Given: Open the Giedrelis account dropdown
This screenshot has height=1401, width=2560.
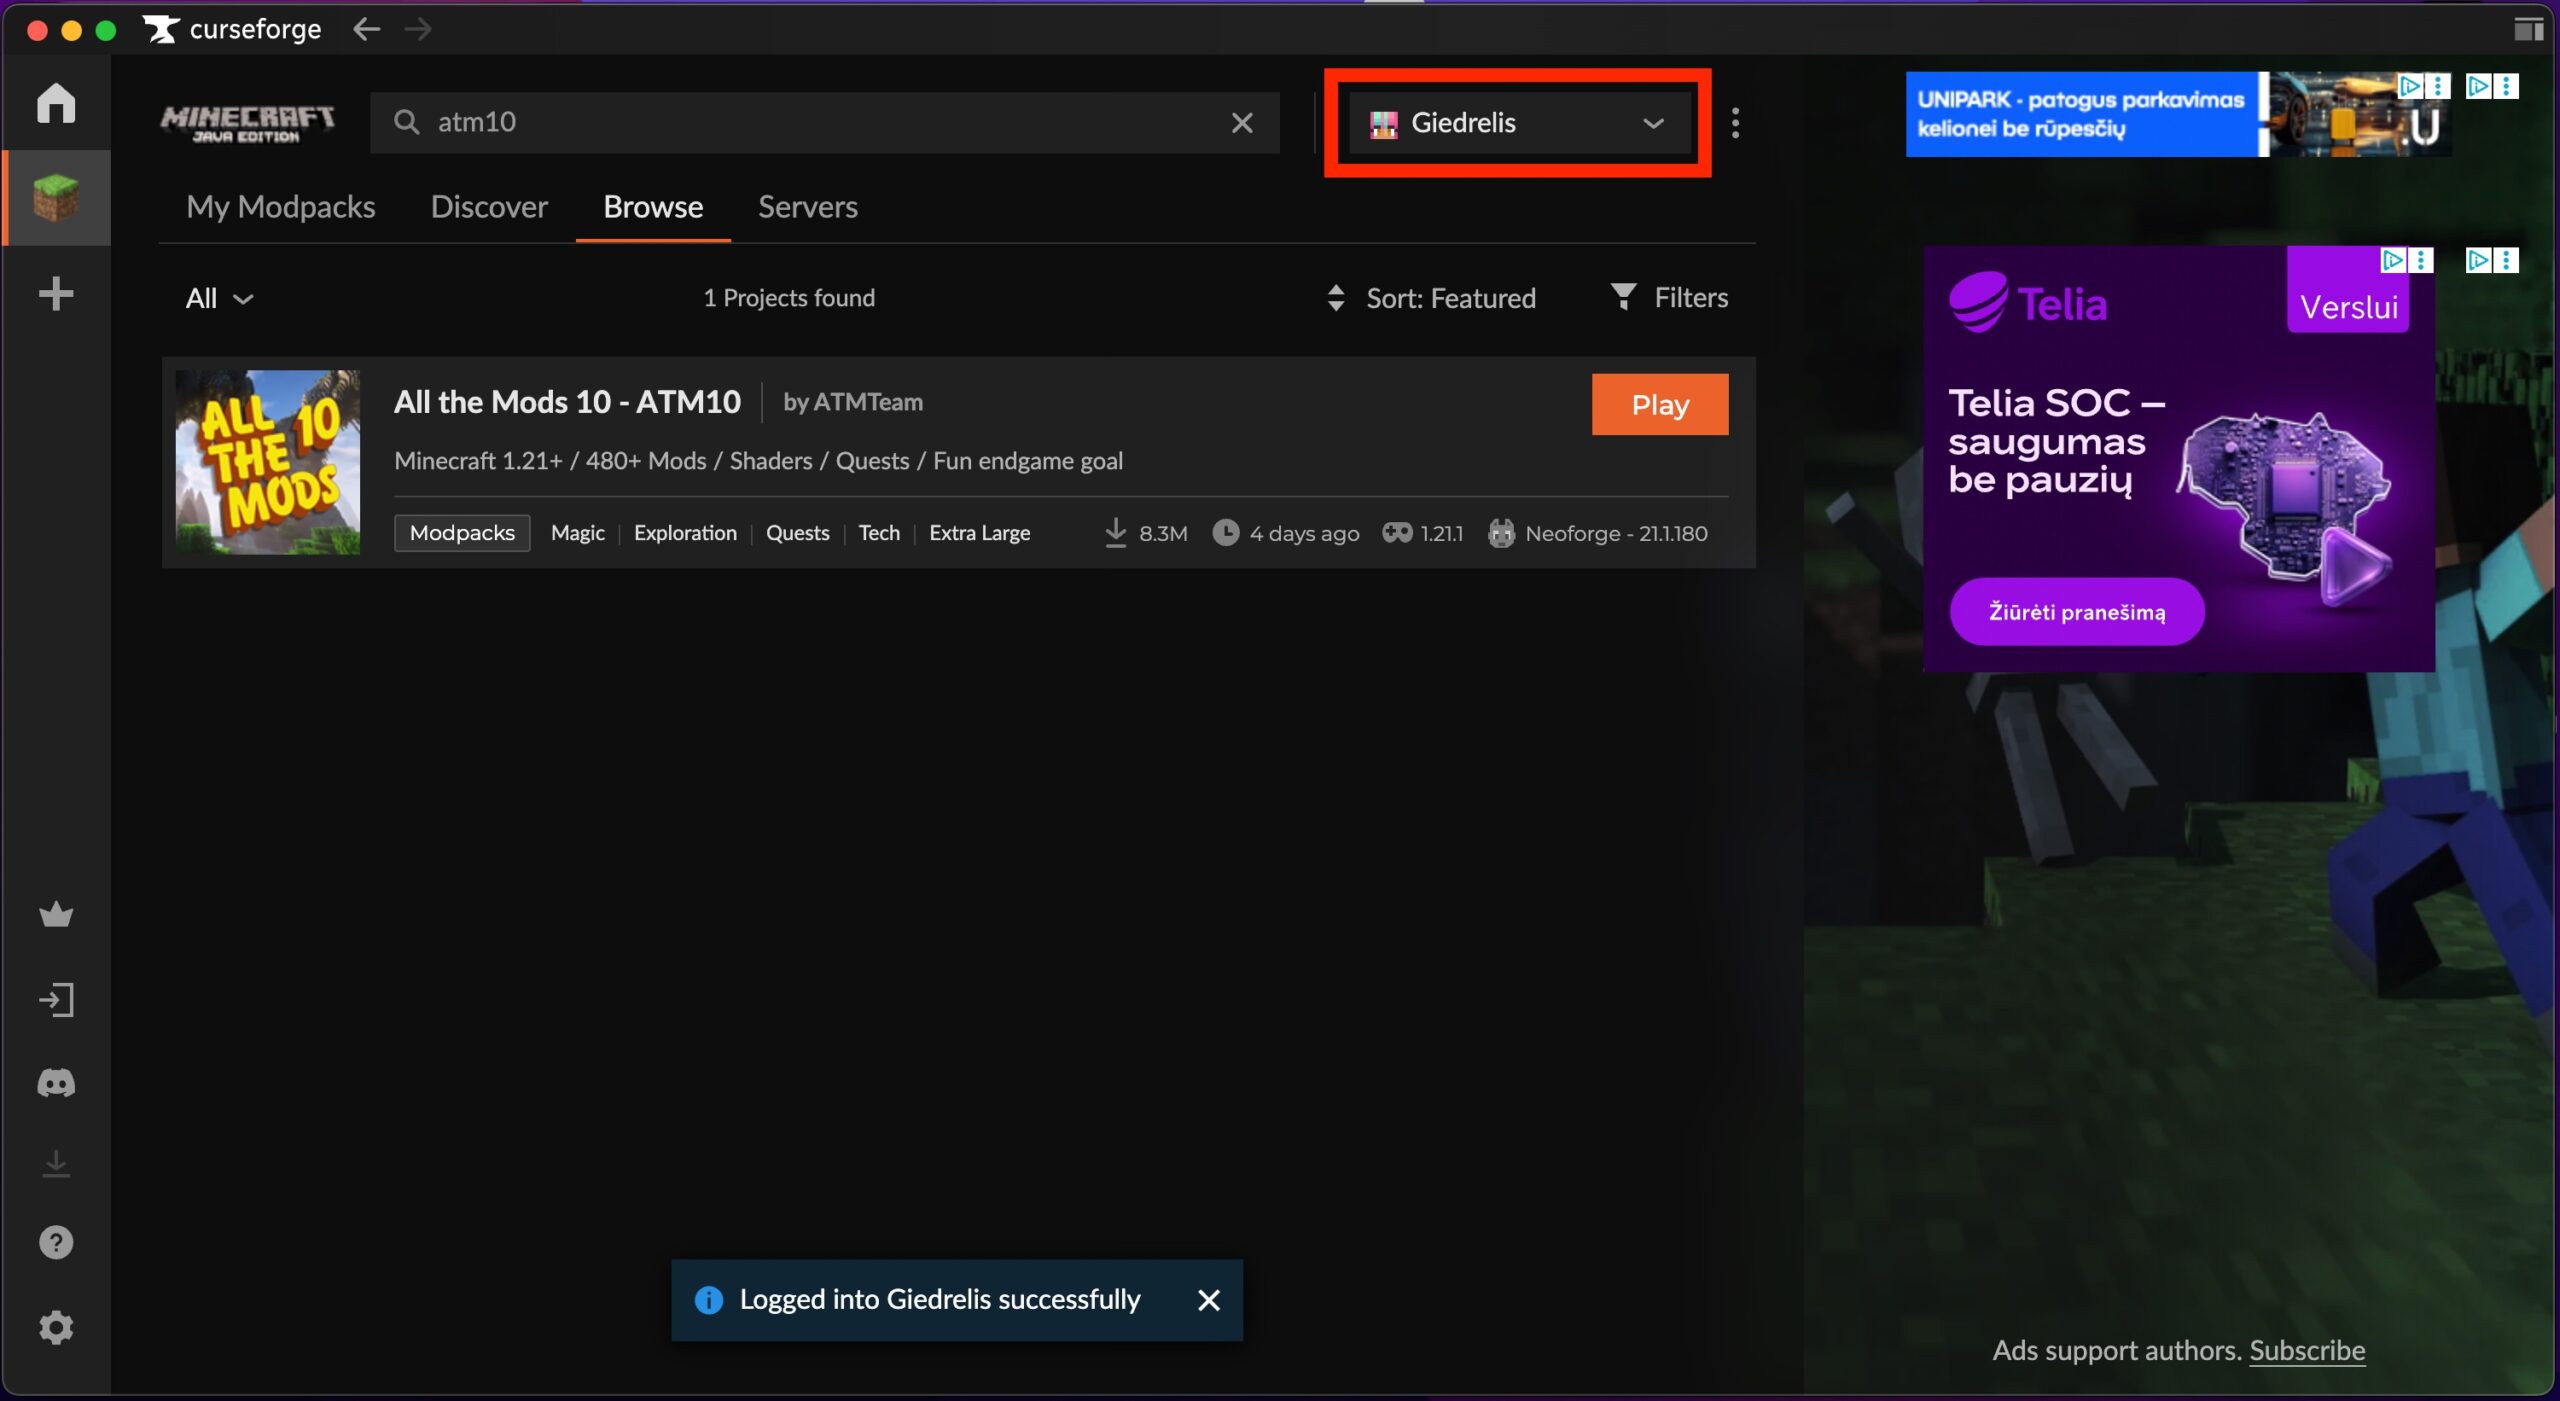Looking at the screenshot, I should click(1518, 123).
